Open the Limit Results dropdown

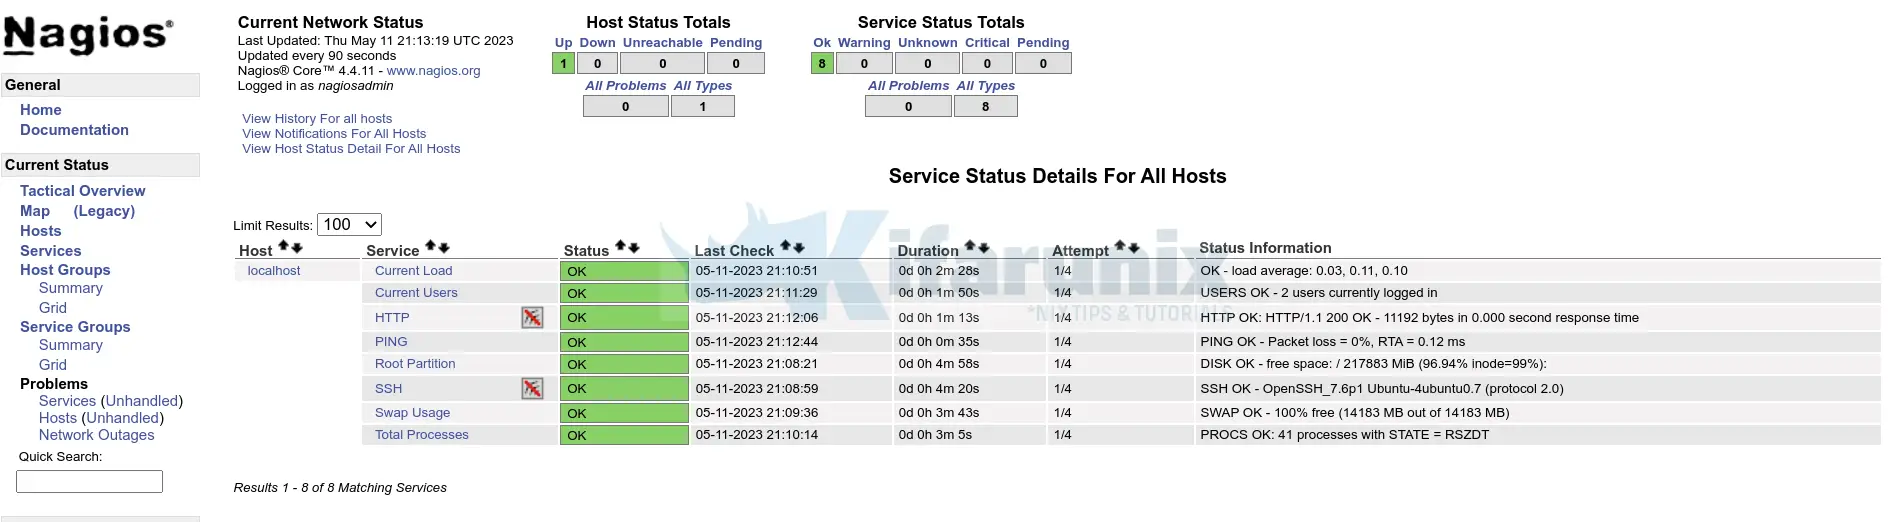click(x=349, y=225)
